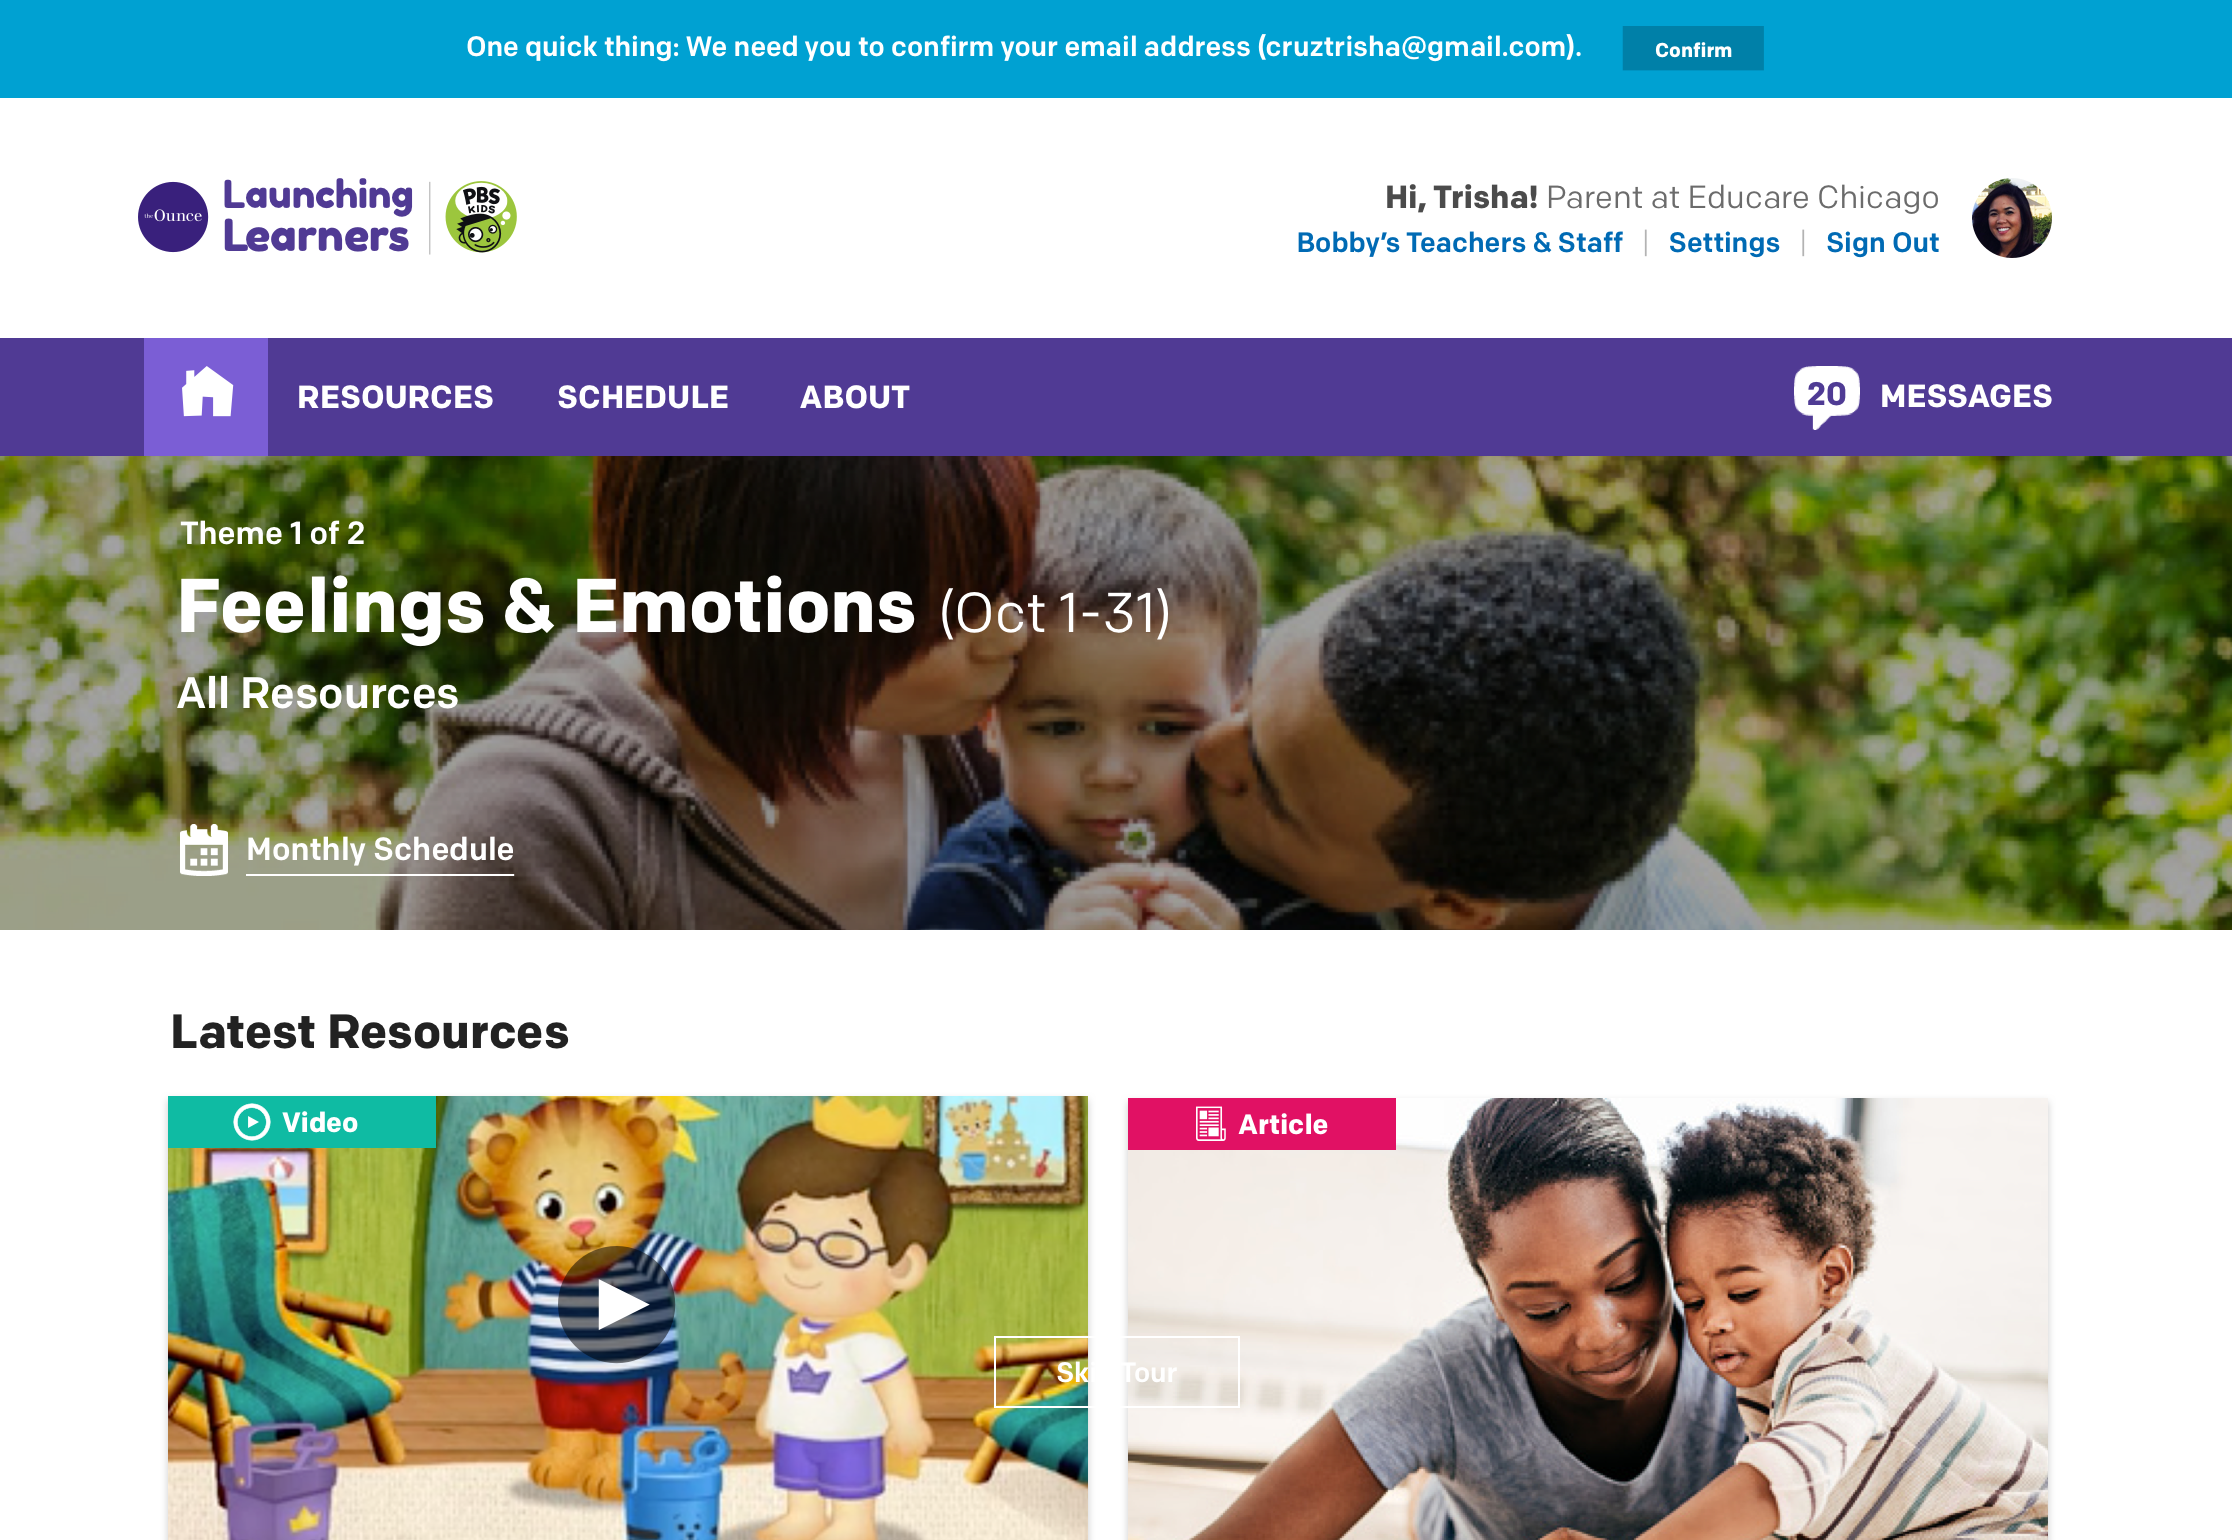Click Confirm email address button
Screen dimensions: 2232x1540
(x=1691, y=47)
